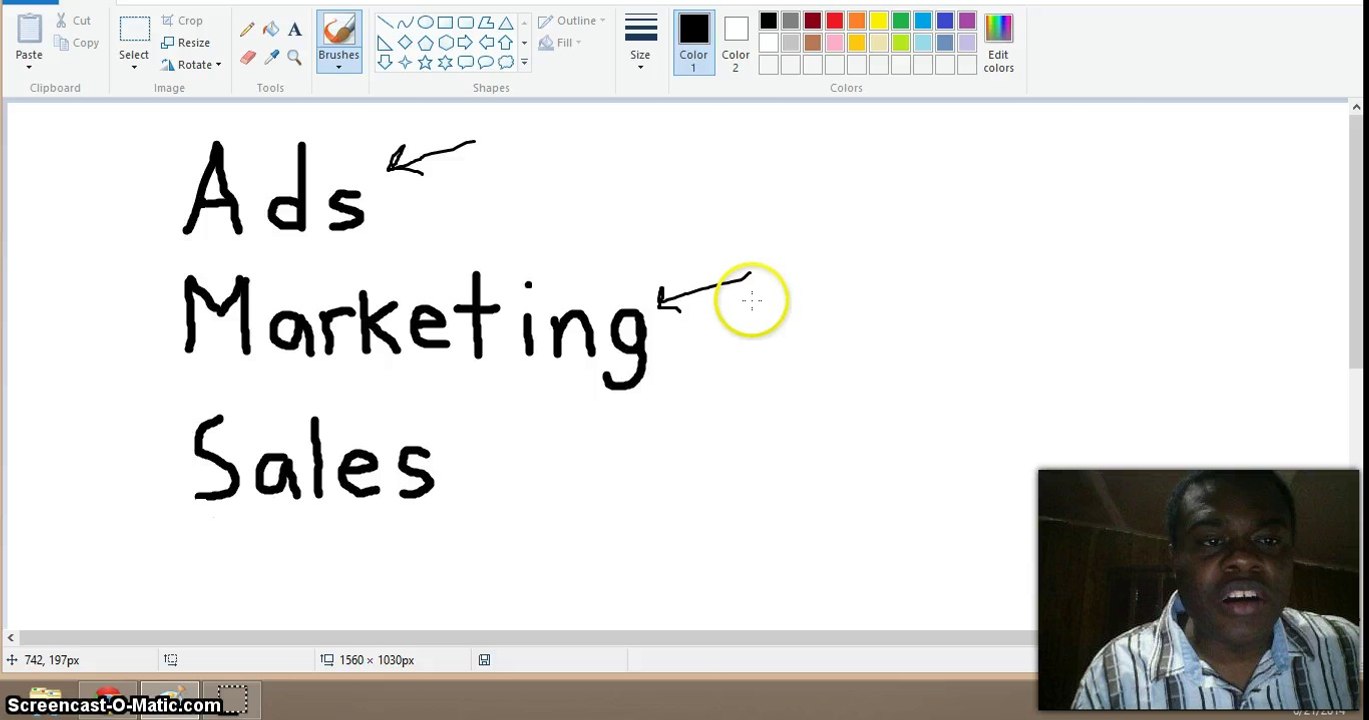Choose the Cloud callout shape

click(x=506, y=62)
